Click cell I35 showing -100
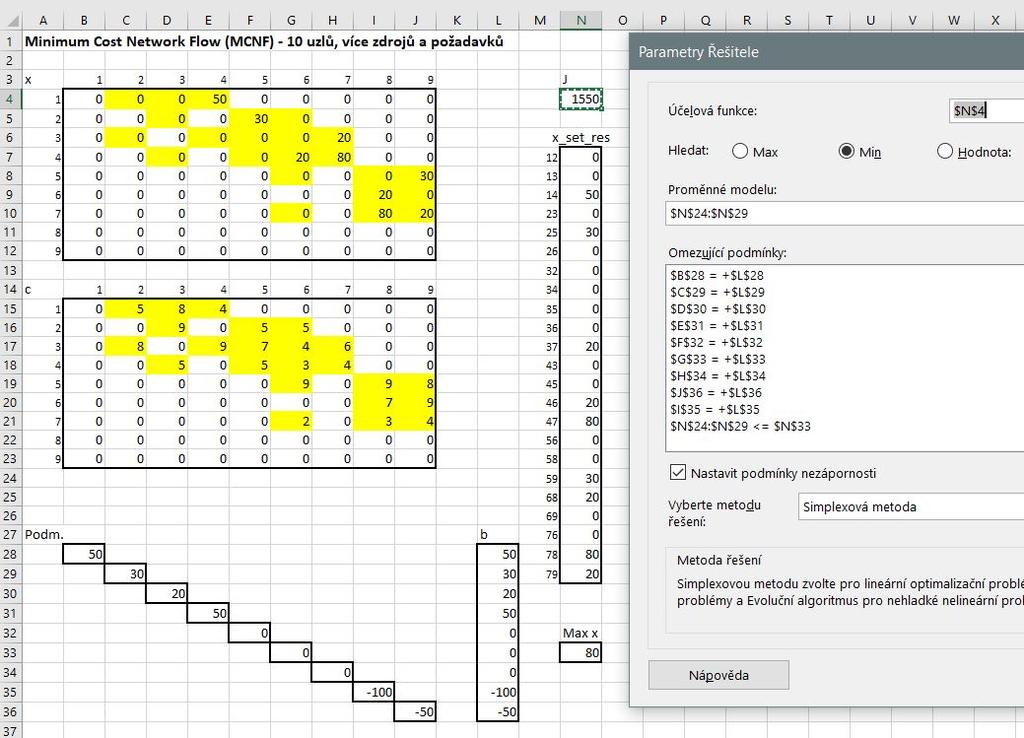The image size is (1024, 738). (374, 692)
